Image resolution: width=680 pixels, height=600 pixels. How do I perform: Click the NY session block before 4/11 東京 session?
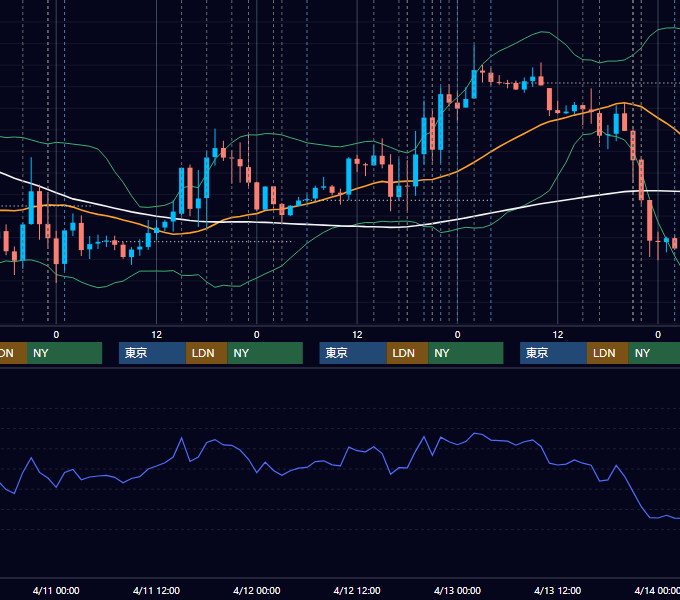coord(64,353)
